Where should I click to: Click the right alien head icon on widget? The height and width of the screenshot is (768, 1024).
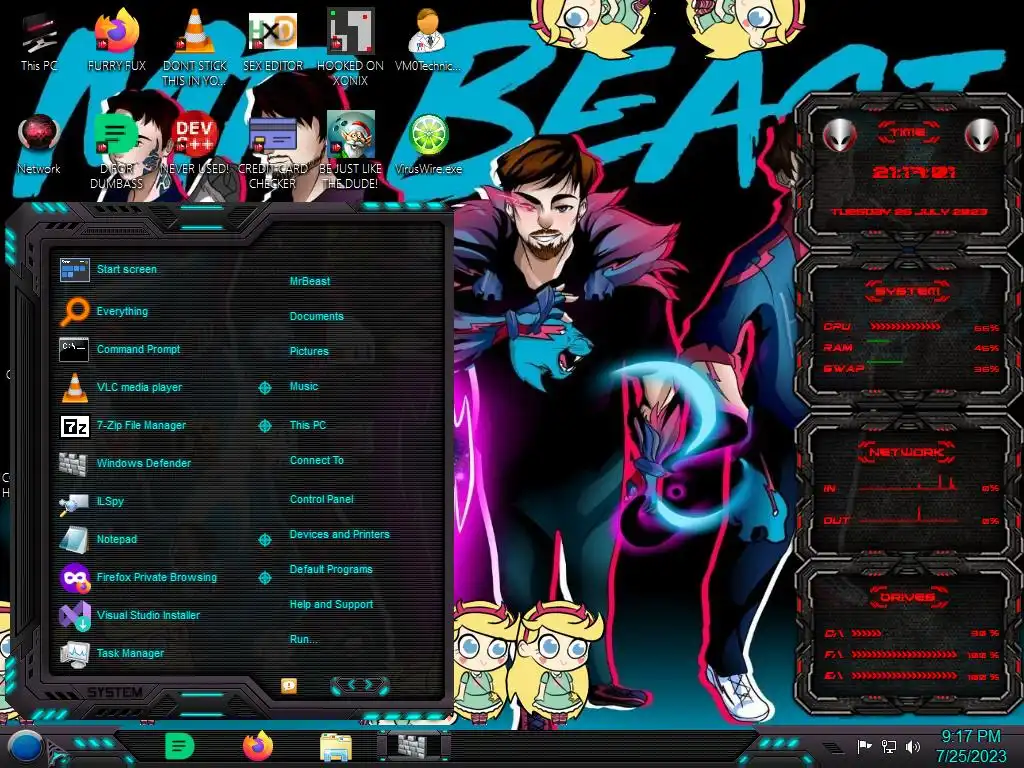pos(982,135)
